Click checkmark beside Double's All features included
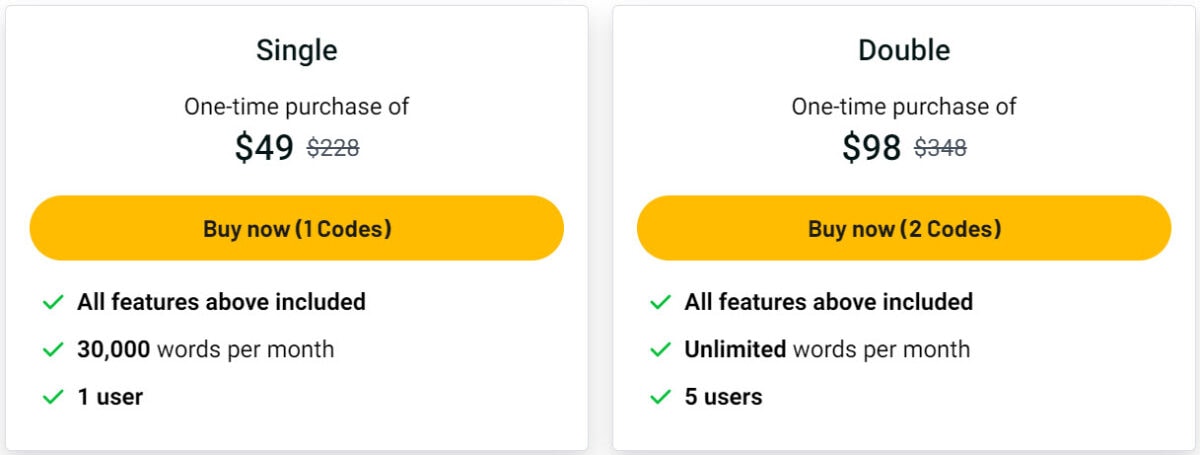This screenshot has height=455, width=1200. (660, 302)
